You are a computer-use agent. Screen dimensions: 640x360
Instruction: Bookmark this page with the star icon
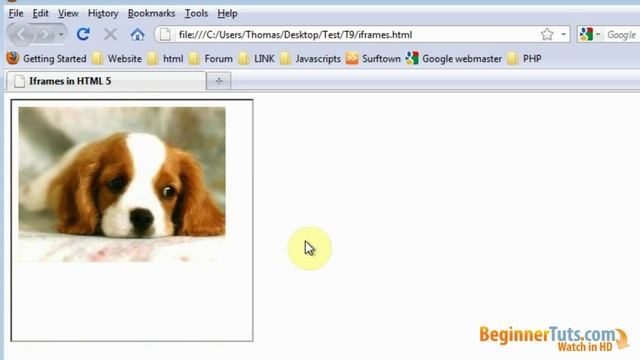click(547, 35)
